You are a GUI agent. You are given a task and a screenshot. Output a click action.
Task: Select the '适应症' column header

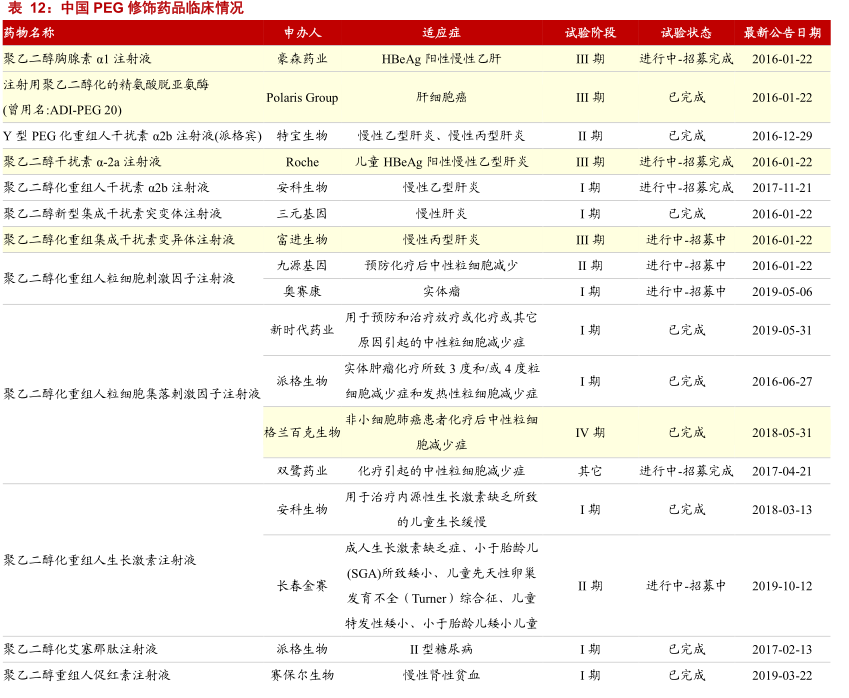(441, 32)
